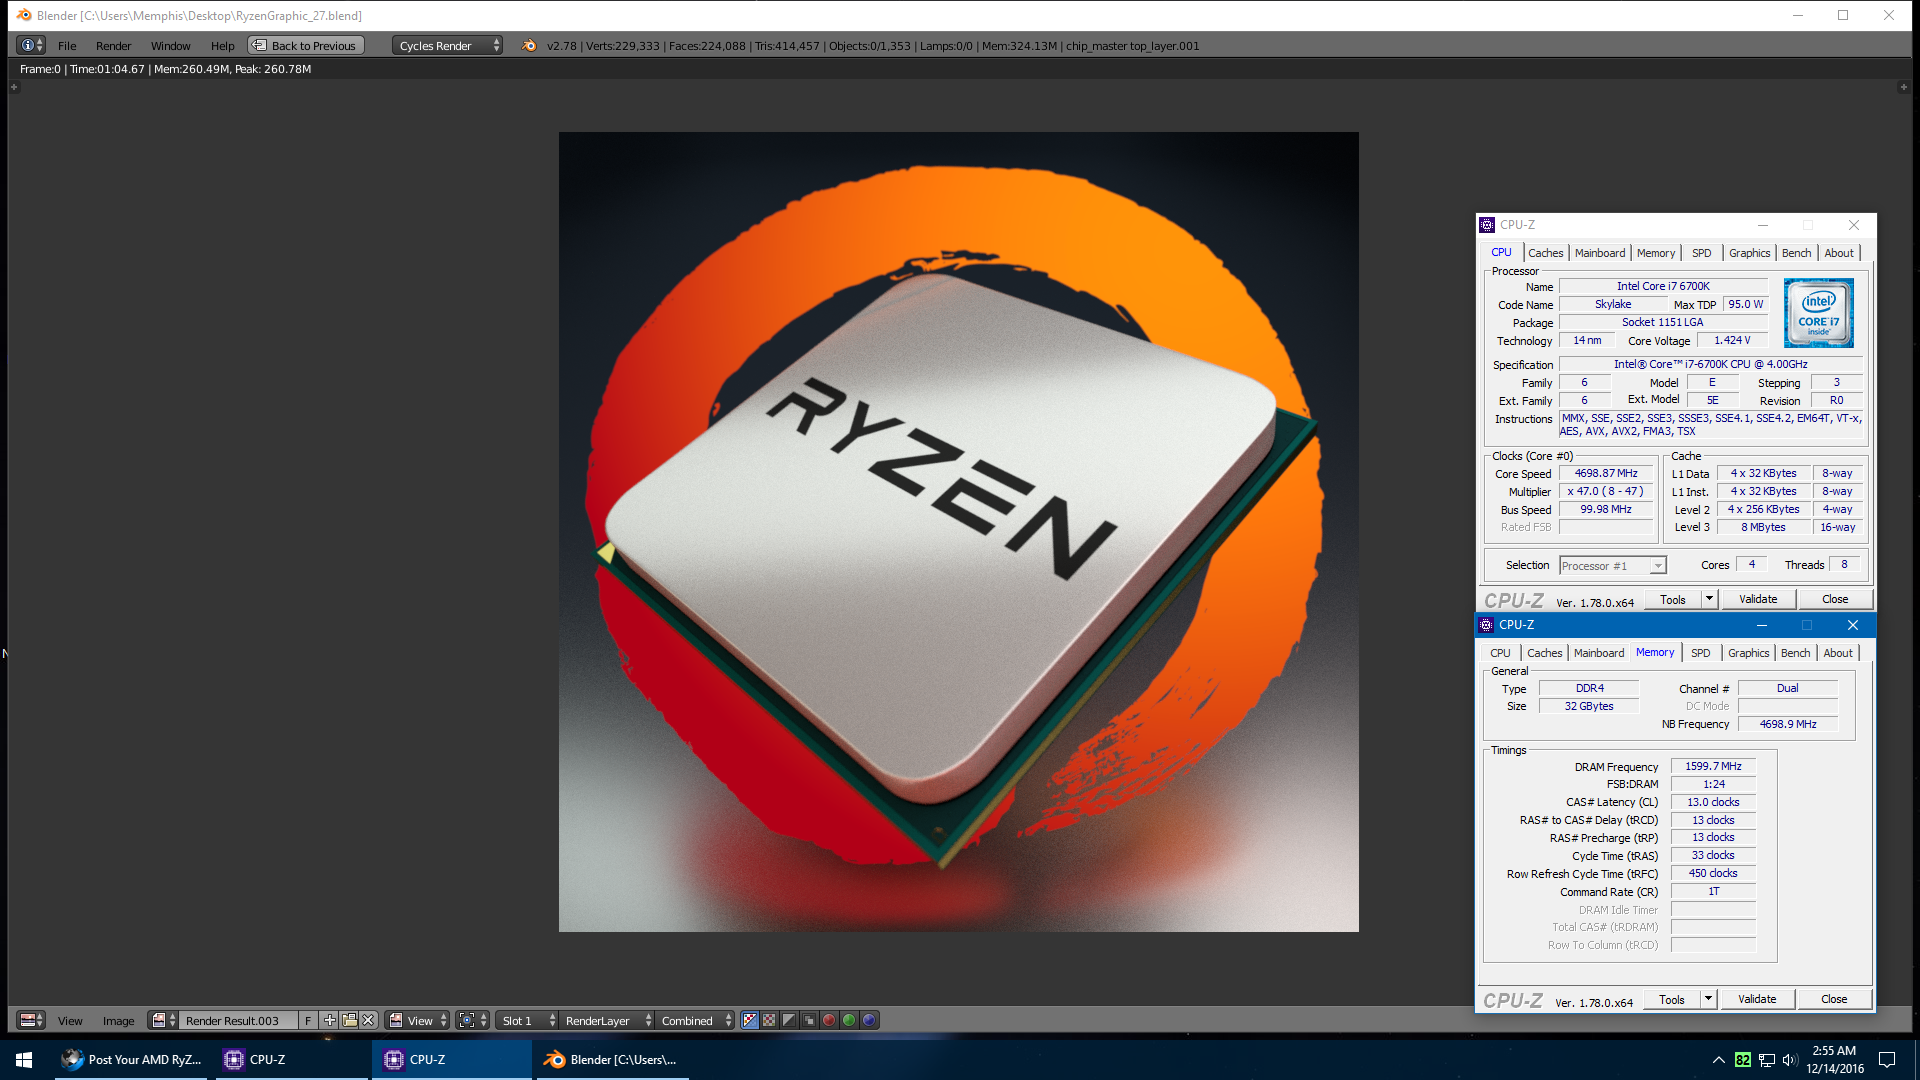This screenshot has height=1080, width=1920.
Task: Open Bench tab in upper CPU-Z window
Action: click(x=1797, y=253)
